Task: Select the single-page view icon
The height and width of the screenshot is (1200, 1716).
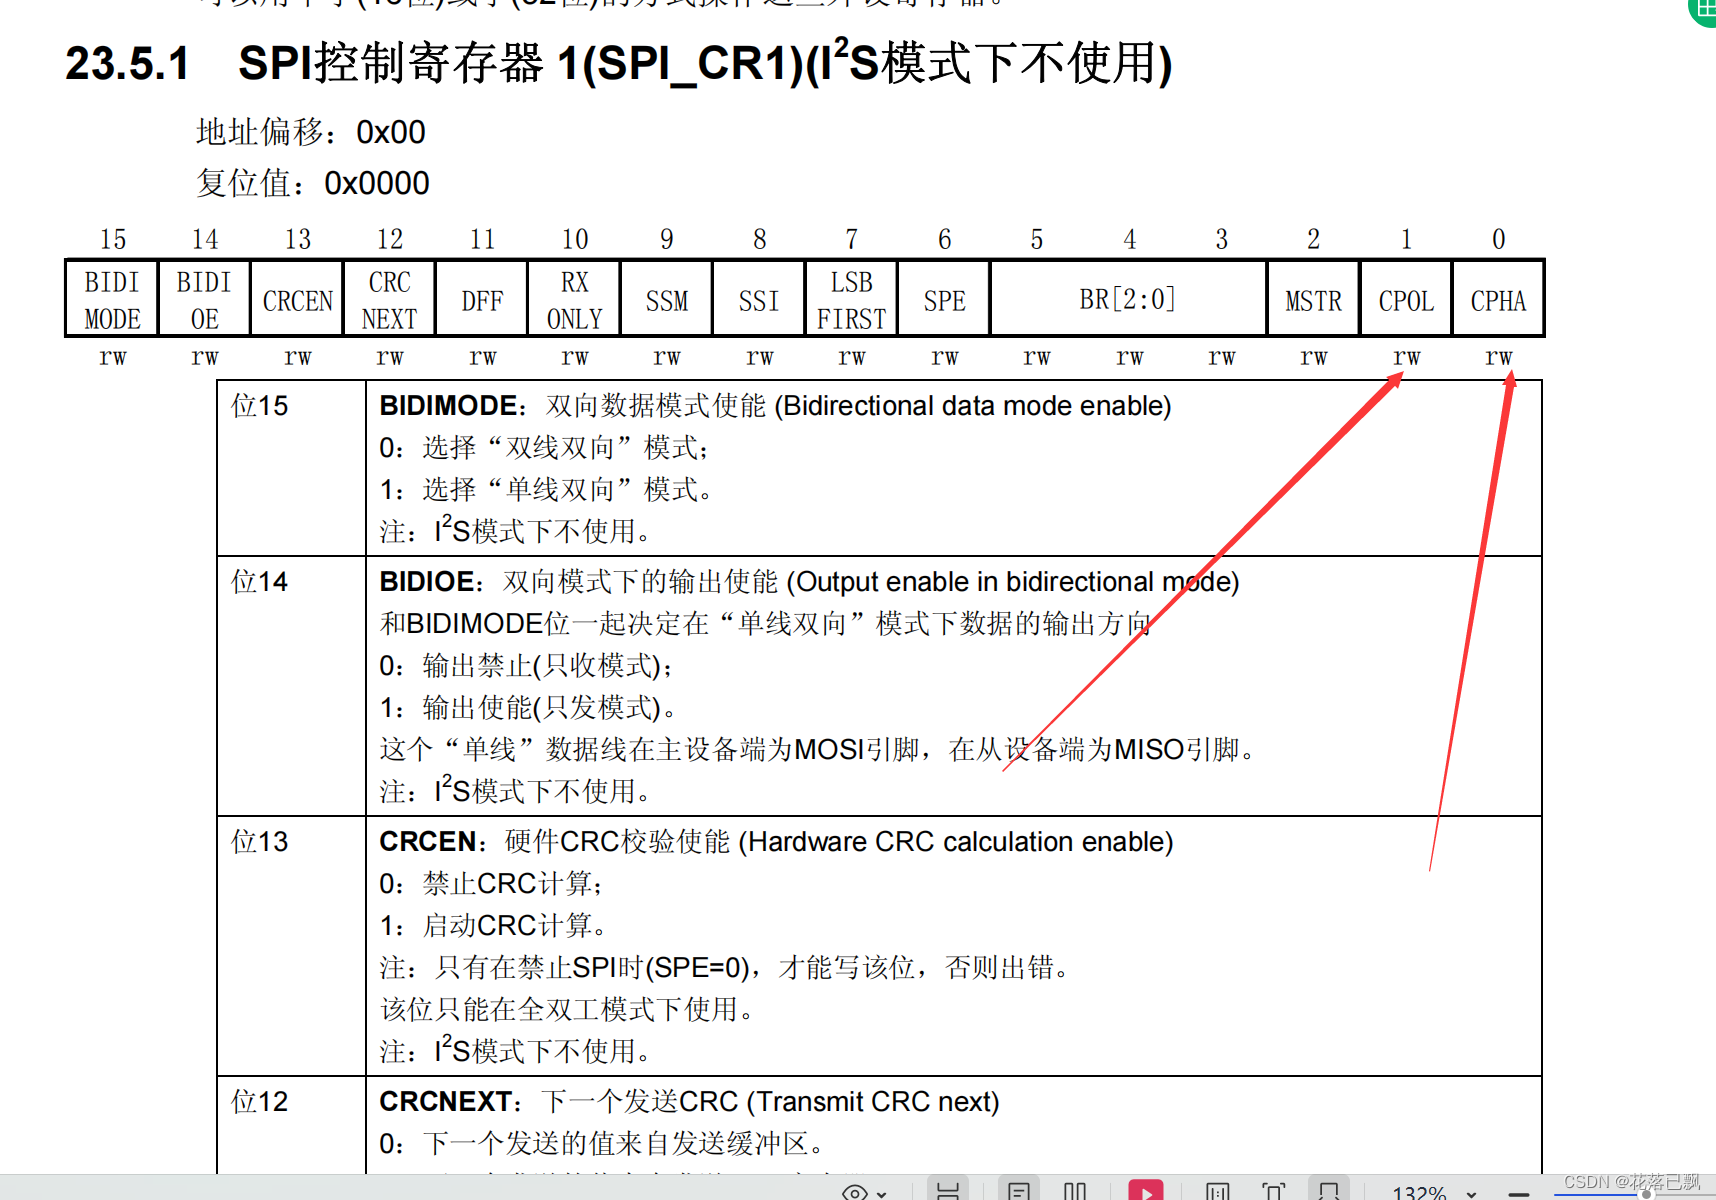Action: pos(1019,1191)
